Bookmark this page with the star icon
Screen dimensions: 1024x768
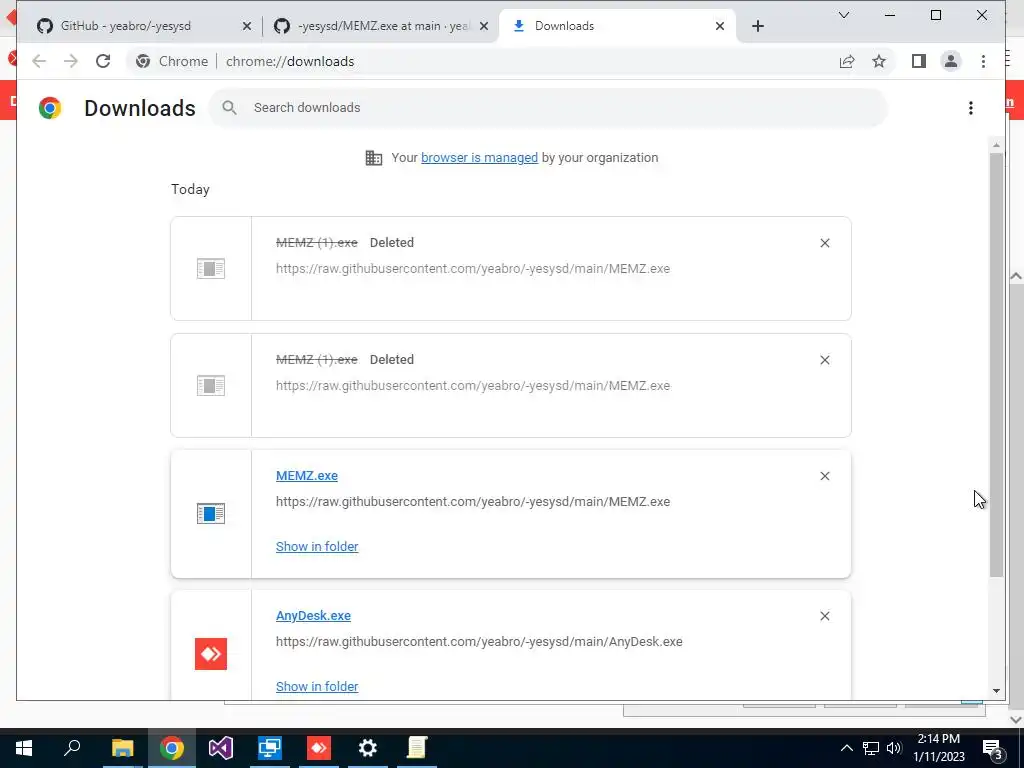pyautogui.click(x=879, y=61)
